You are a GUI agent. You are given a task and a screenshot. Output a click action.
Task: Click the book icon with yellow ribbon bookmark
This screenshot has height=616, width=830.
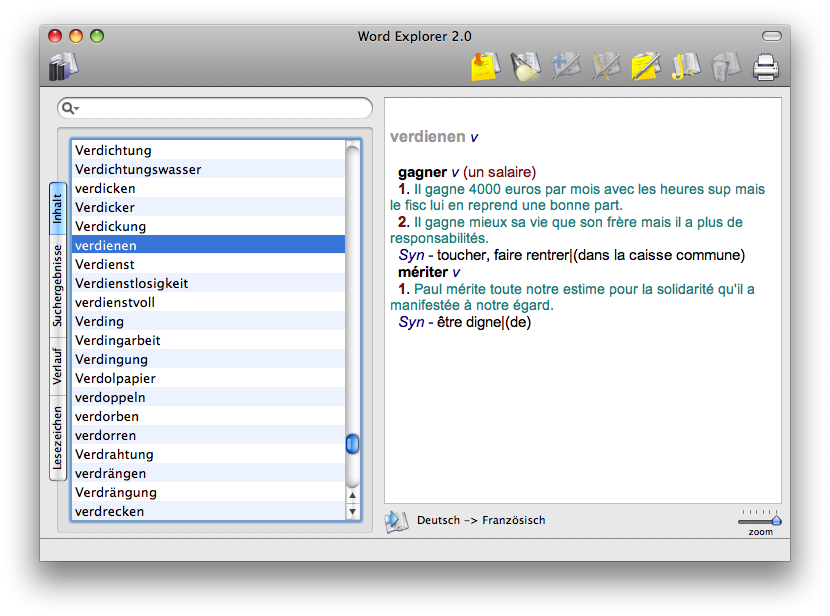tap(687, 67)
